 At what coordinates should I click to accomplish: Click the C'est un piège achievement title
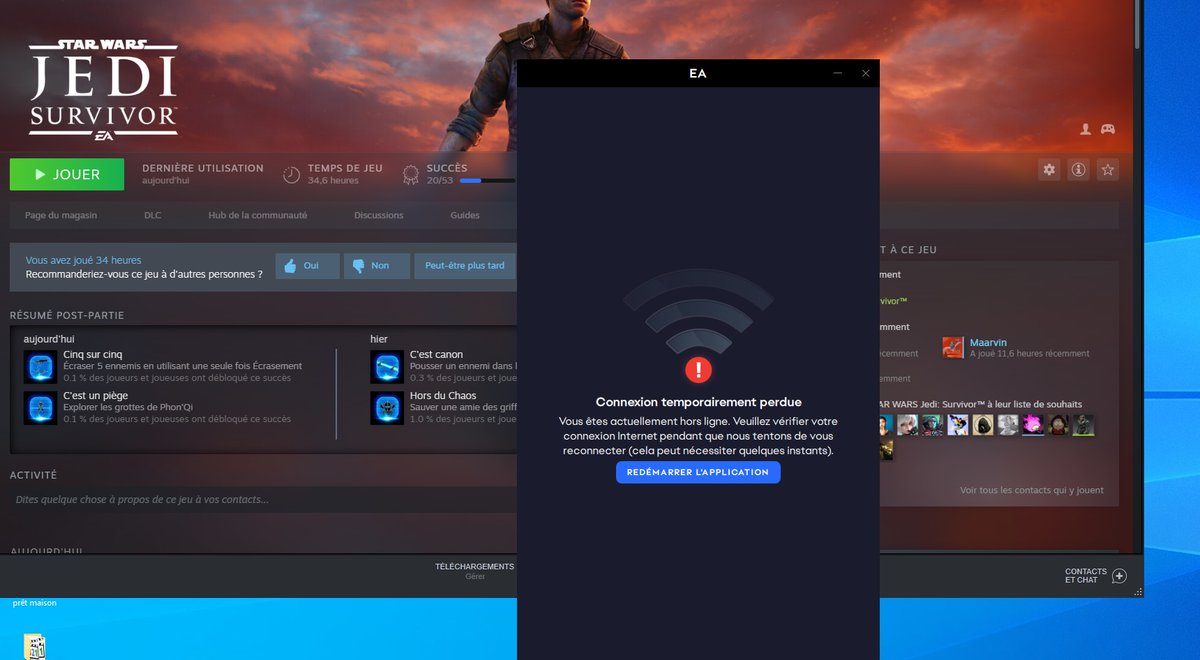coord(95,396)
